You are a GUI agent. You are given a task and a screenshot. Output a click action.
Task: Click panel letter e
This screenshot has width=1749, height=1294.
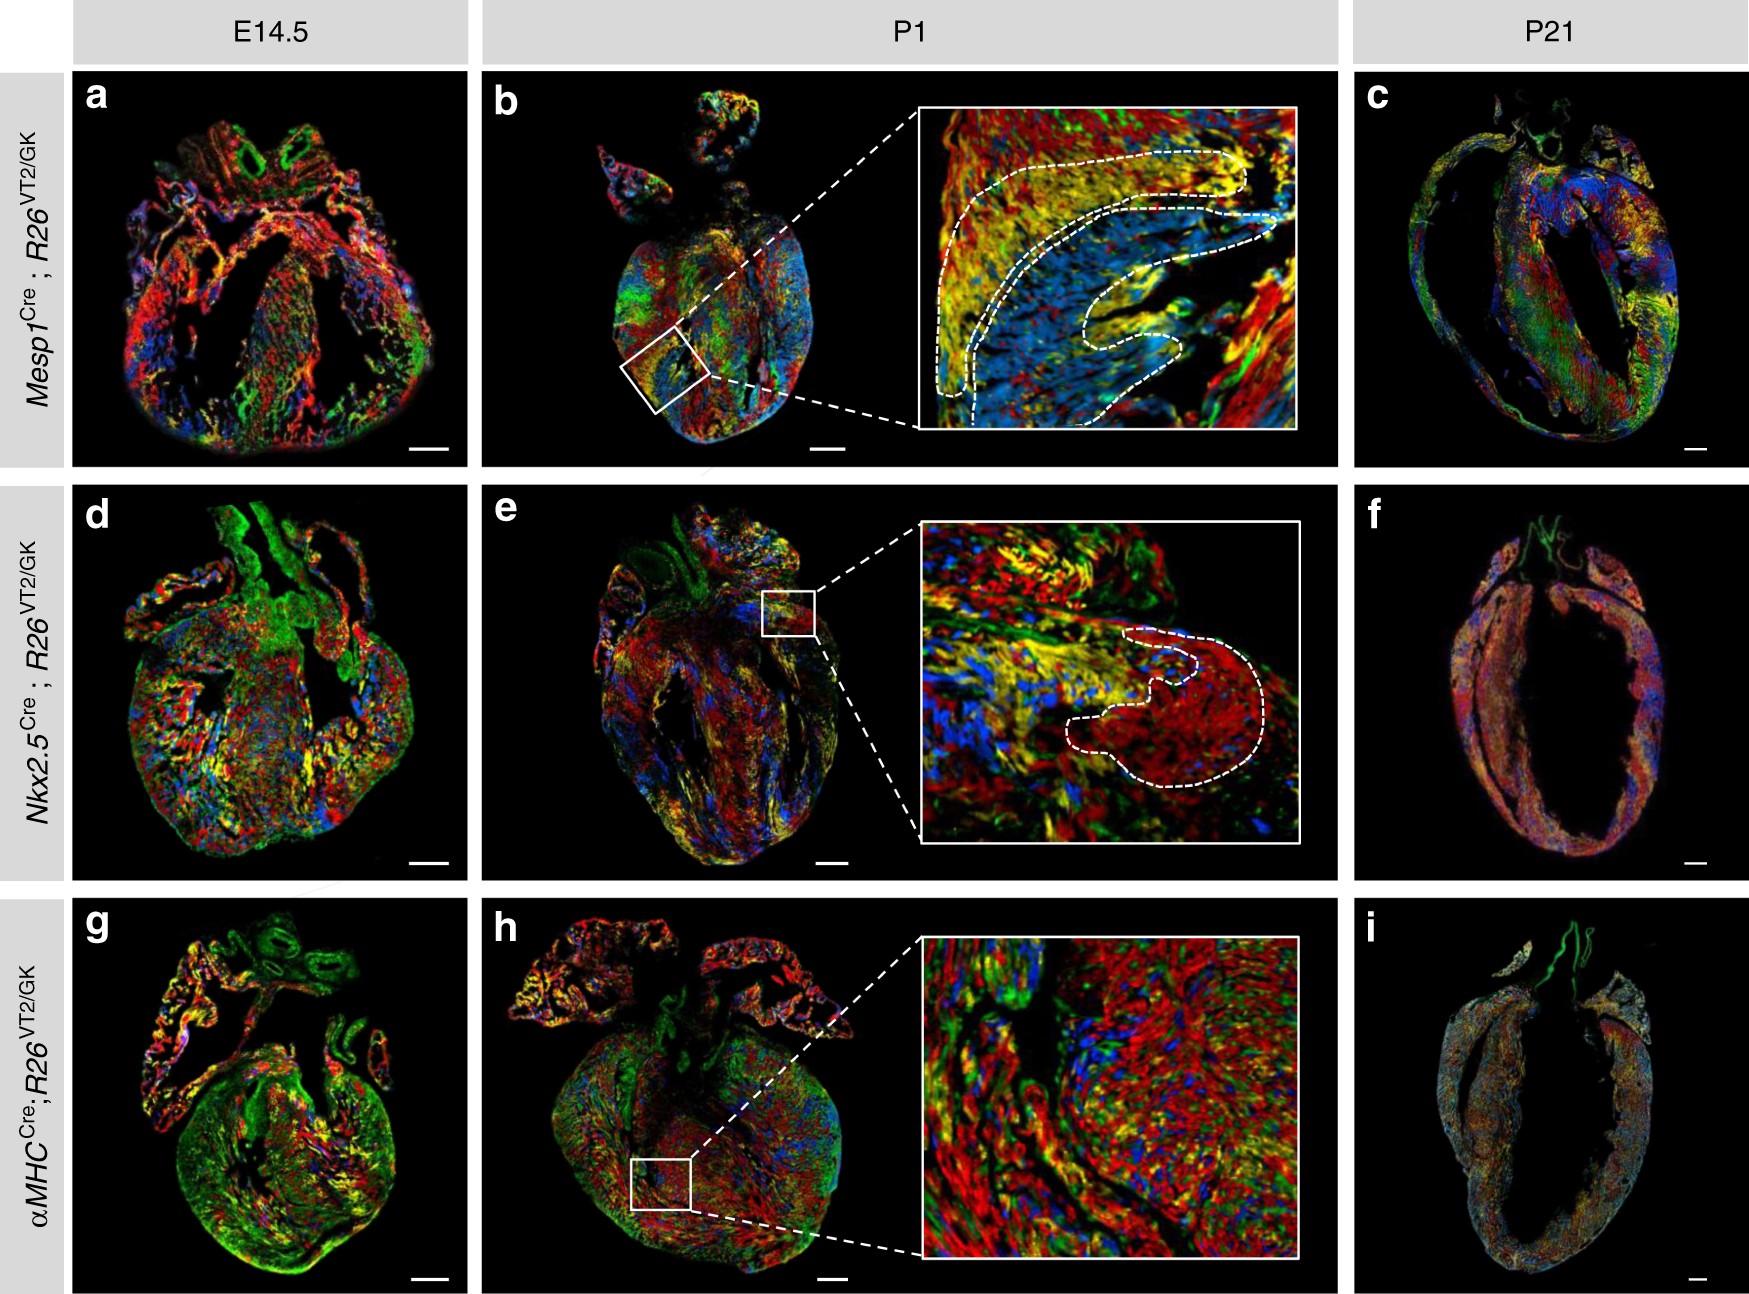[x=506, y=509]
